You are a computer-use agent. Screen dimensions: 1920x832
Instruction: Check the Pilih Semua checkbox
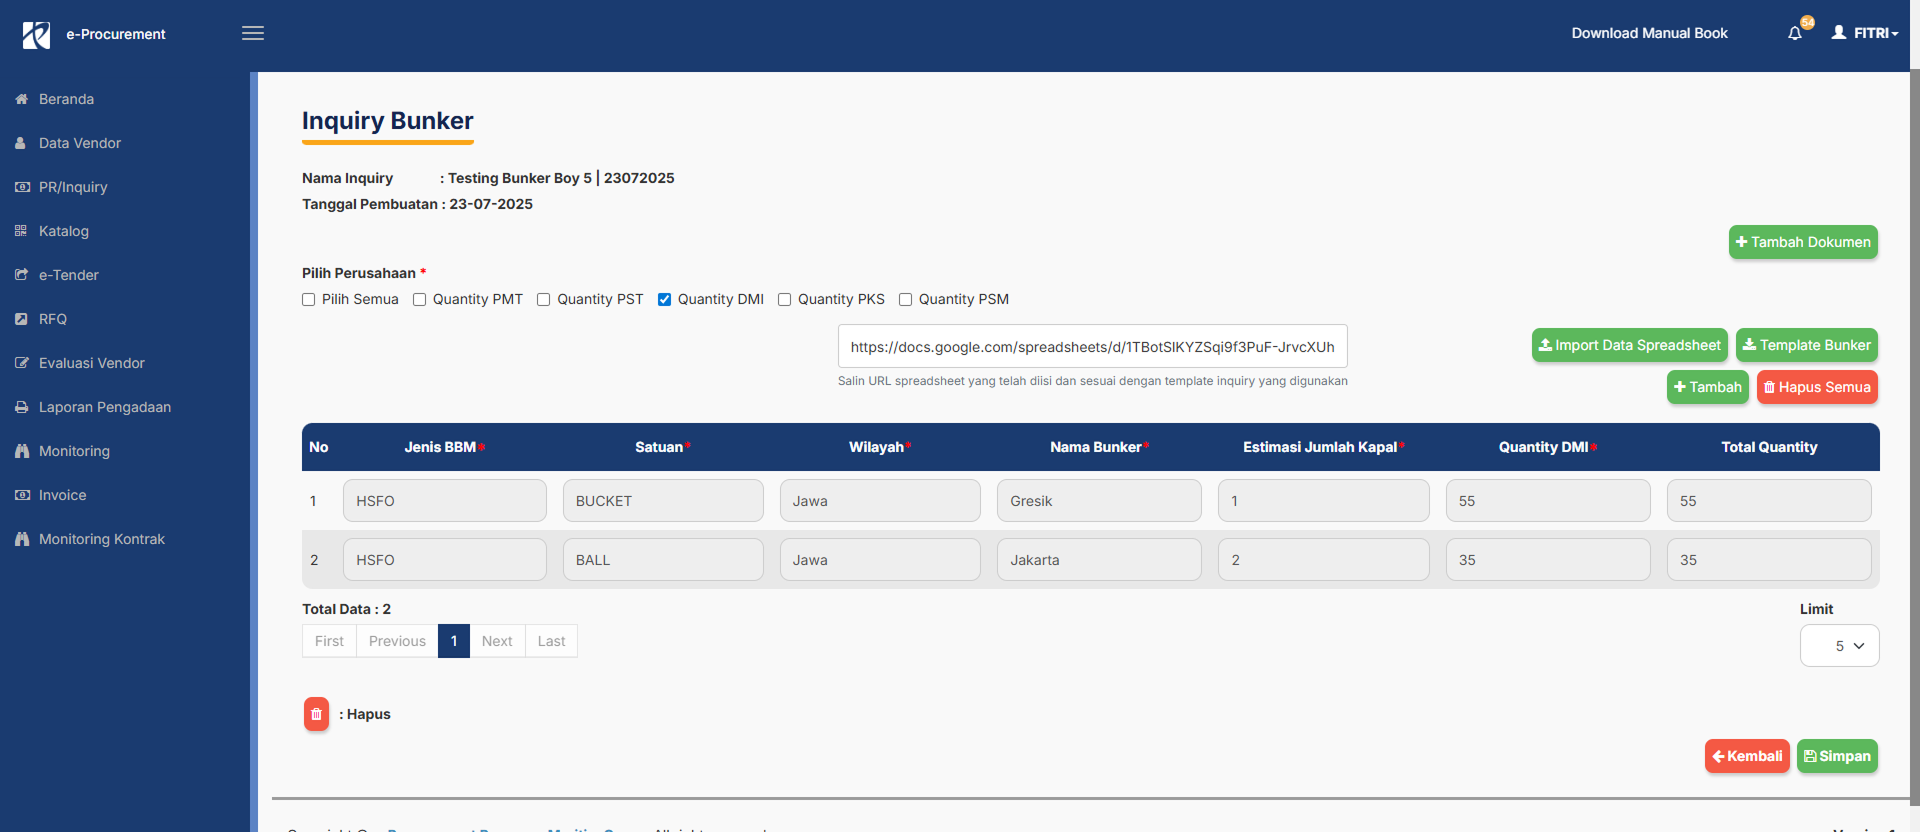pos(309,299)
